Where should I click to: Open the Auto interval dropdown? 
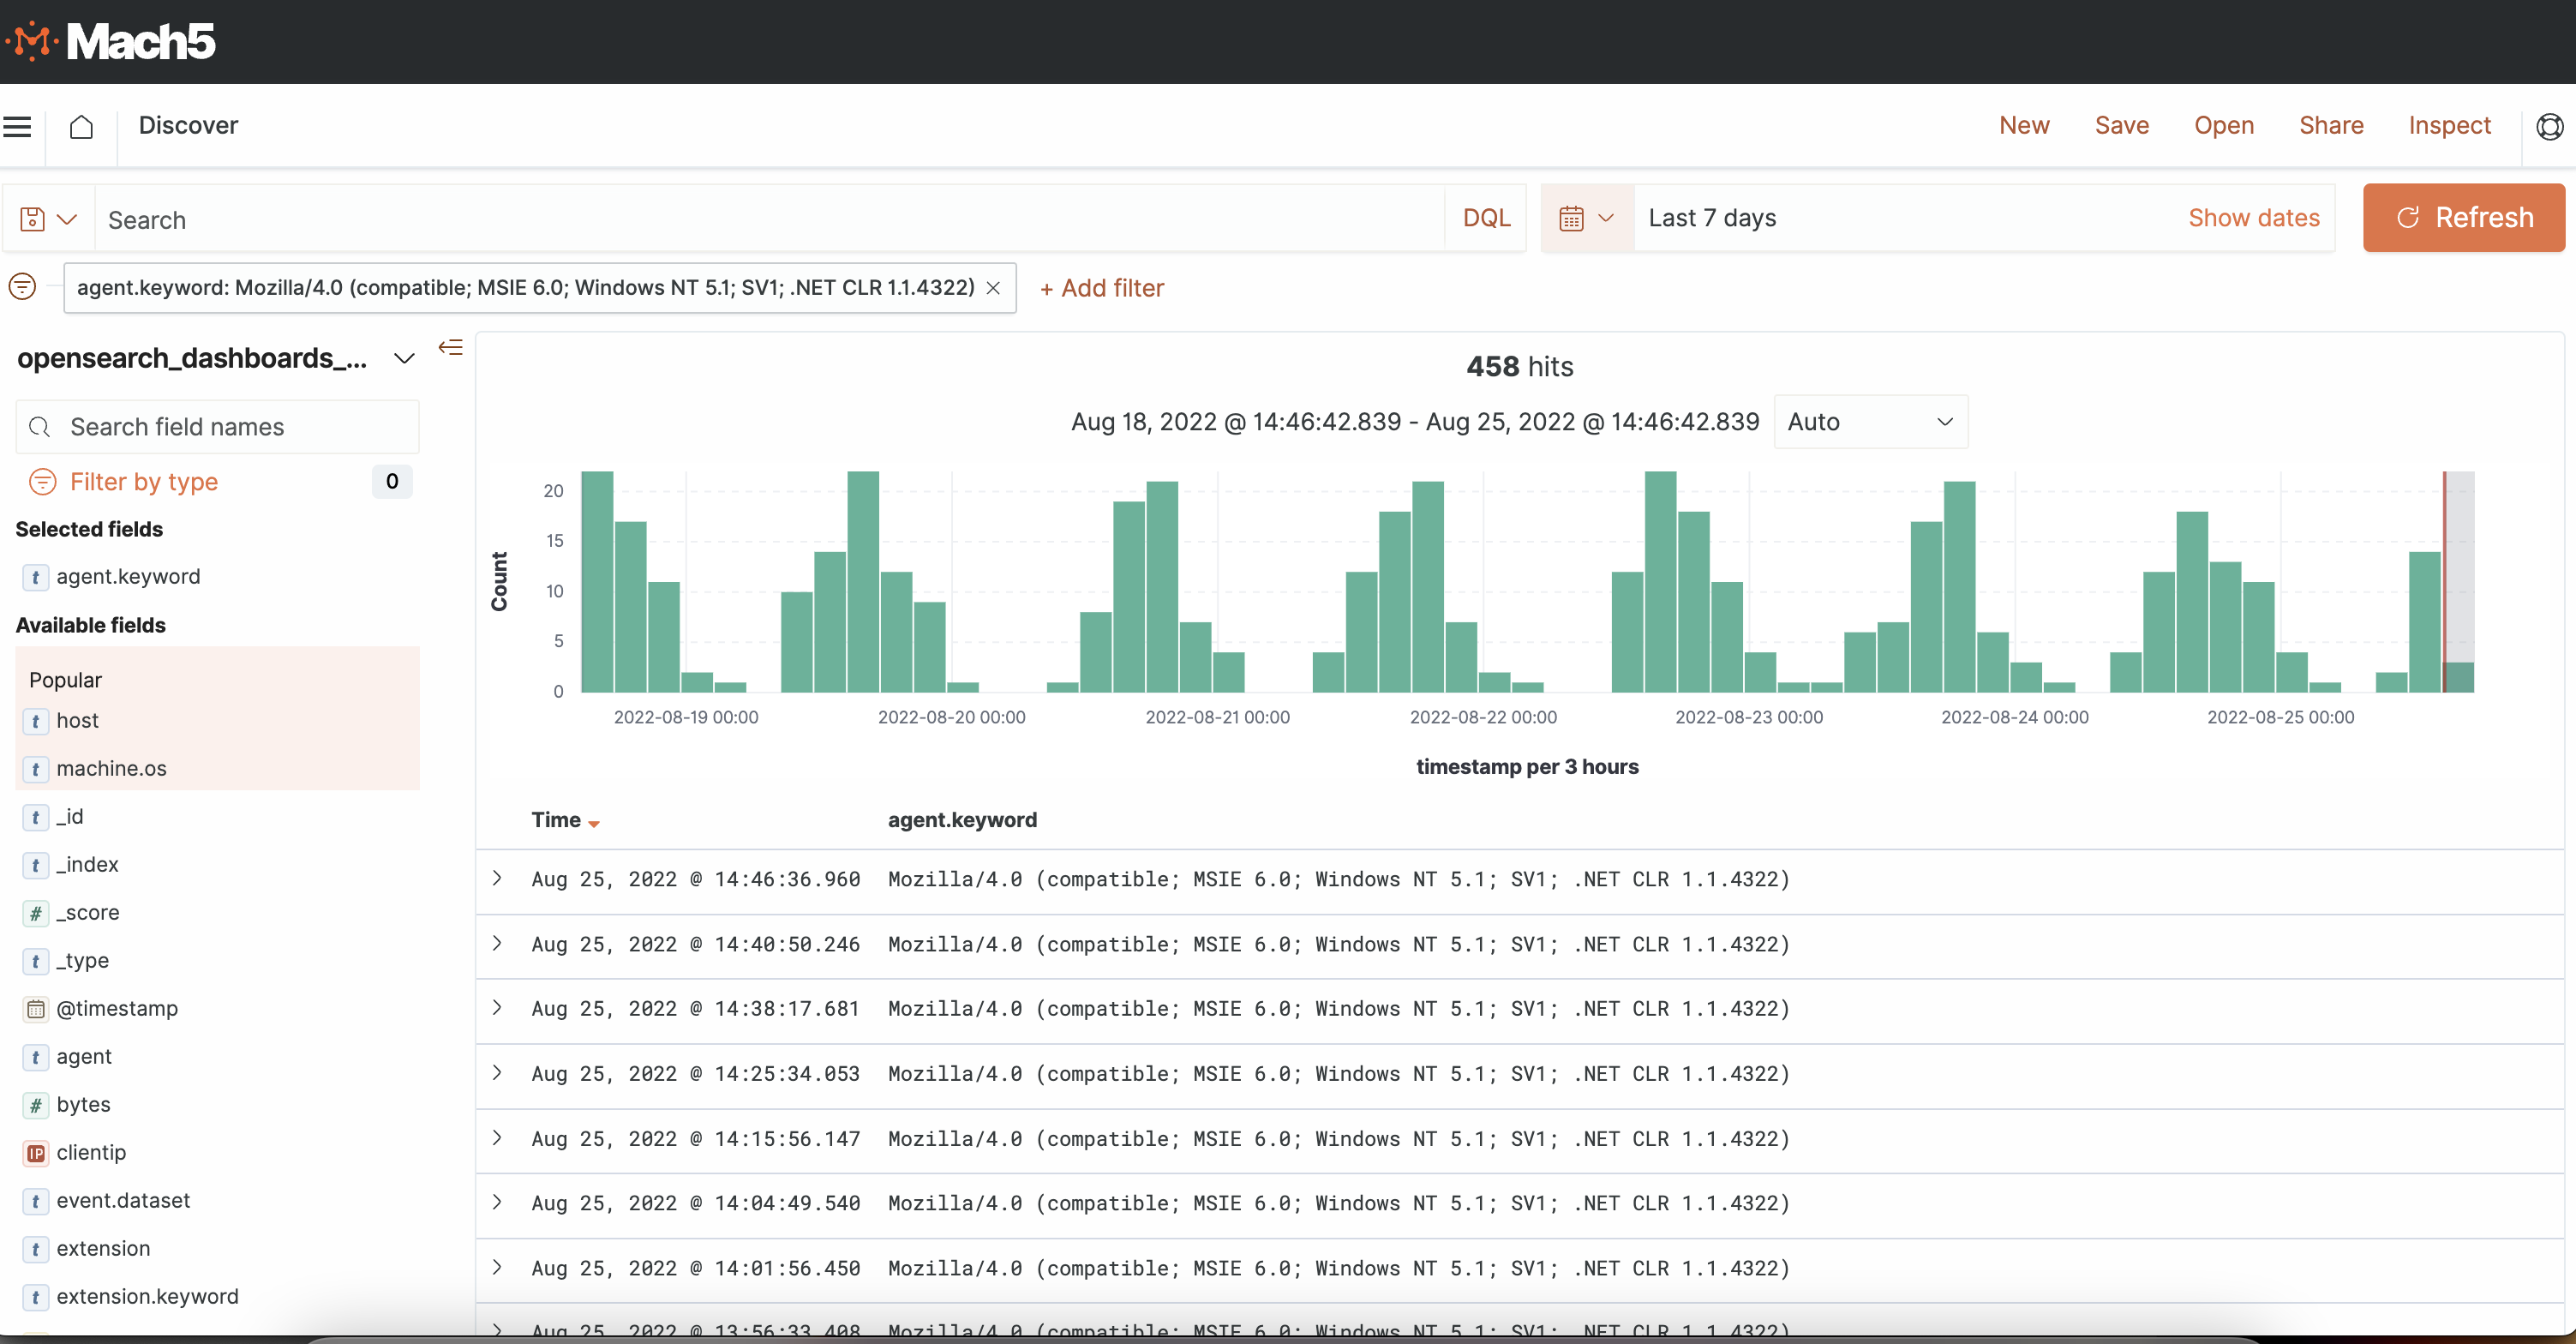click(1869, 422)
